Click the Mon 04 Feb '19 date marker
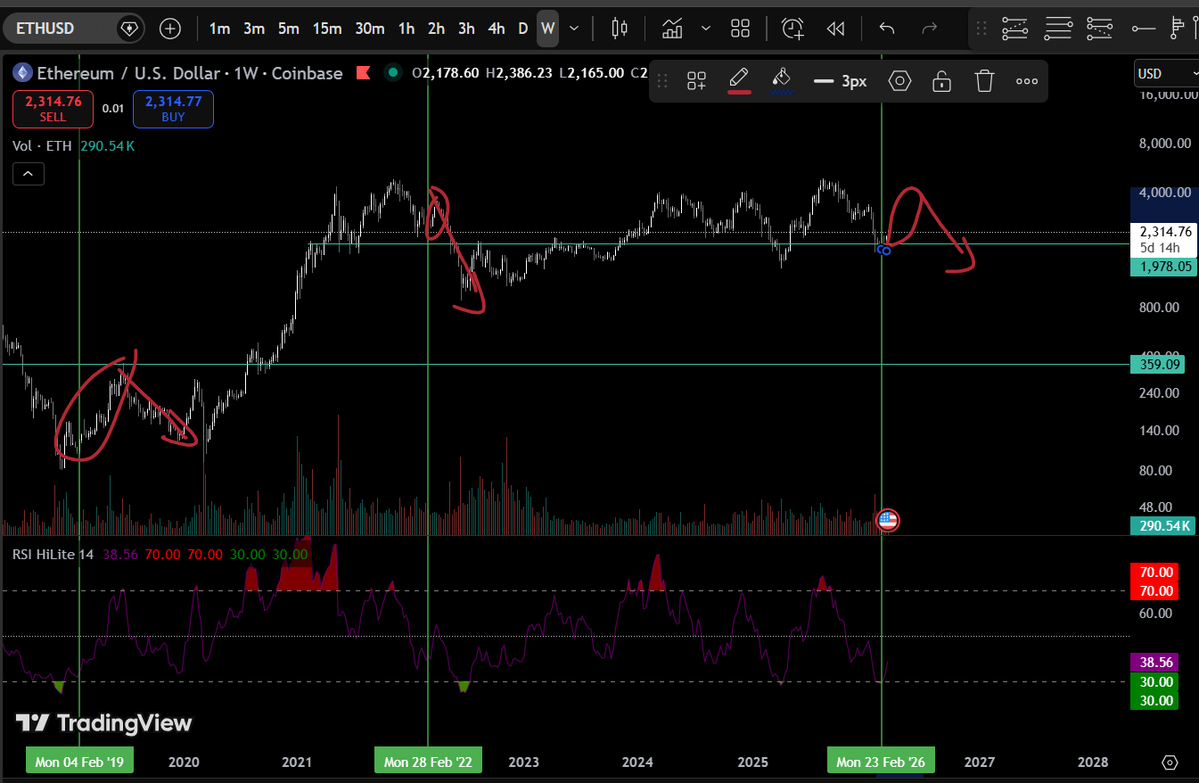The image size is (1199, 783). [x=80, y=762]
